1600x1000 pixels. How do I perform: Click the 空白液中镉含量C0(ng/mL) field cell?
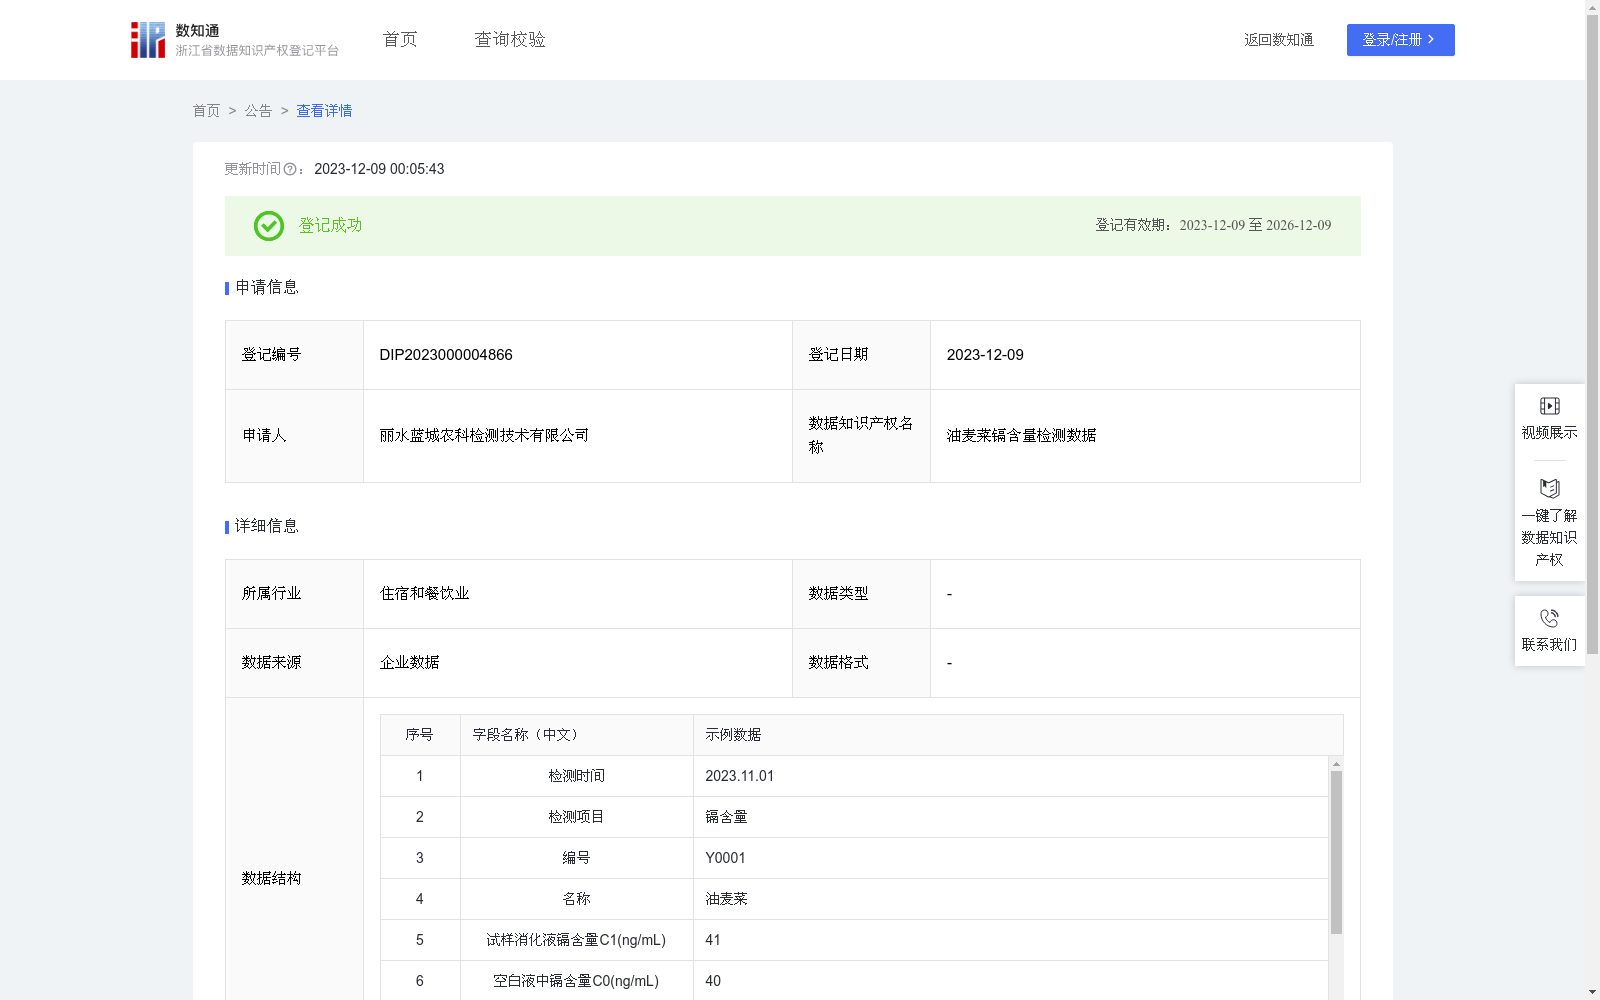577,981
